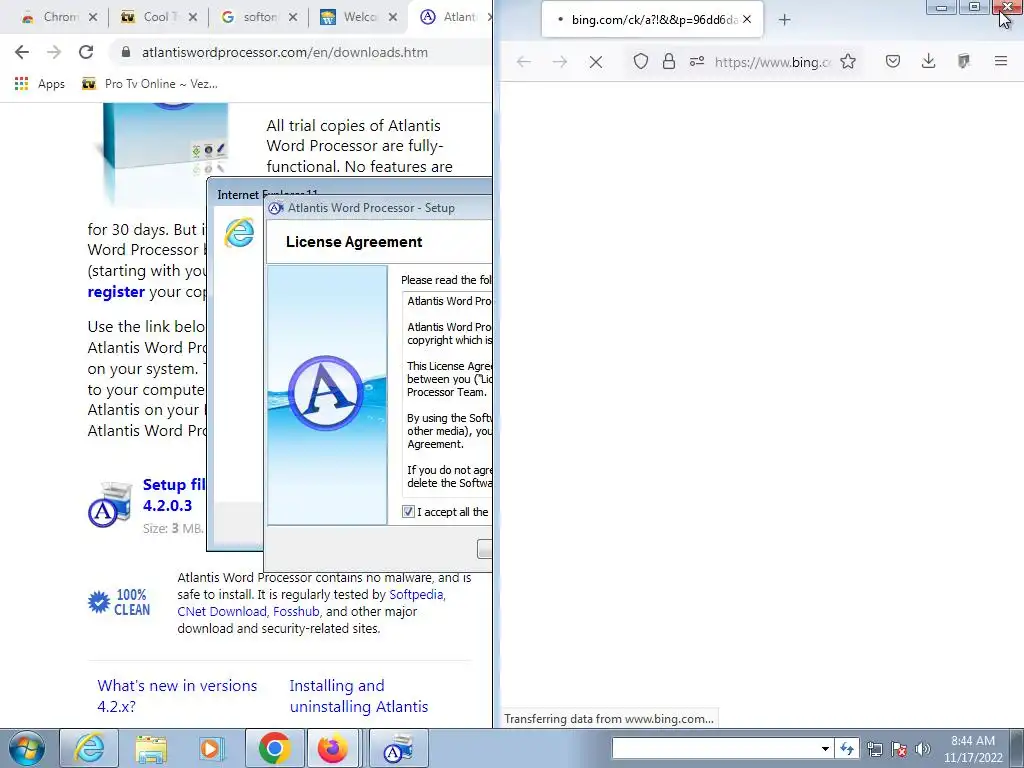Click the Atlantis setup file icon
Viewport: 1024px width, 768px height.
110,505
